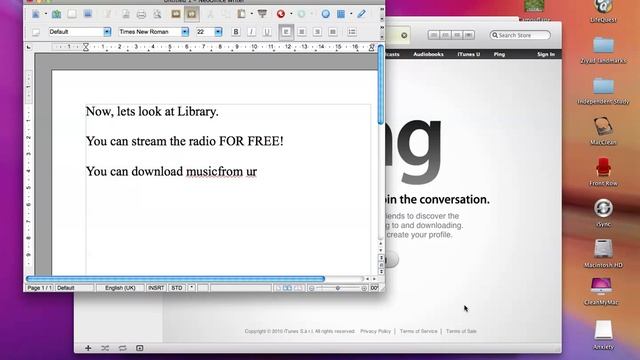Enable justified paragraph alignment
The width and height of the screenshot is (640, 360).
[x=333, y=32]
